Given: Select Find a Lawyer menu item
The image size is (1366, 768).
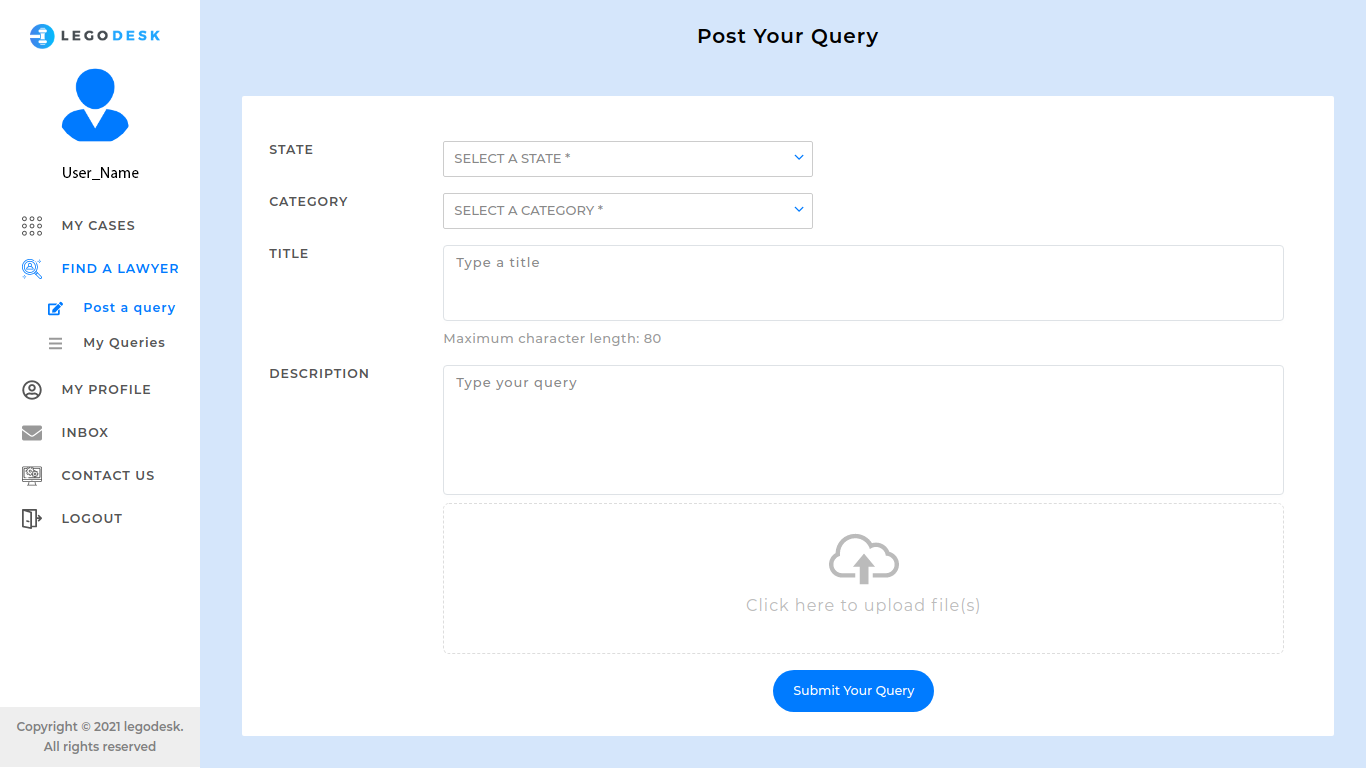Looking at the screenshot, I should (120, 269).
